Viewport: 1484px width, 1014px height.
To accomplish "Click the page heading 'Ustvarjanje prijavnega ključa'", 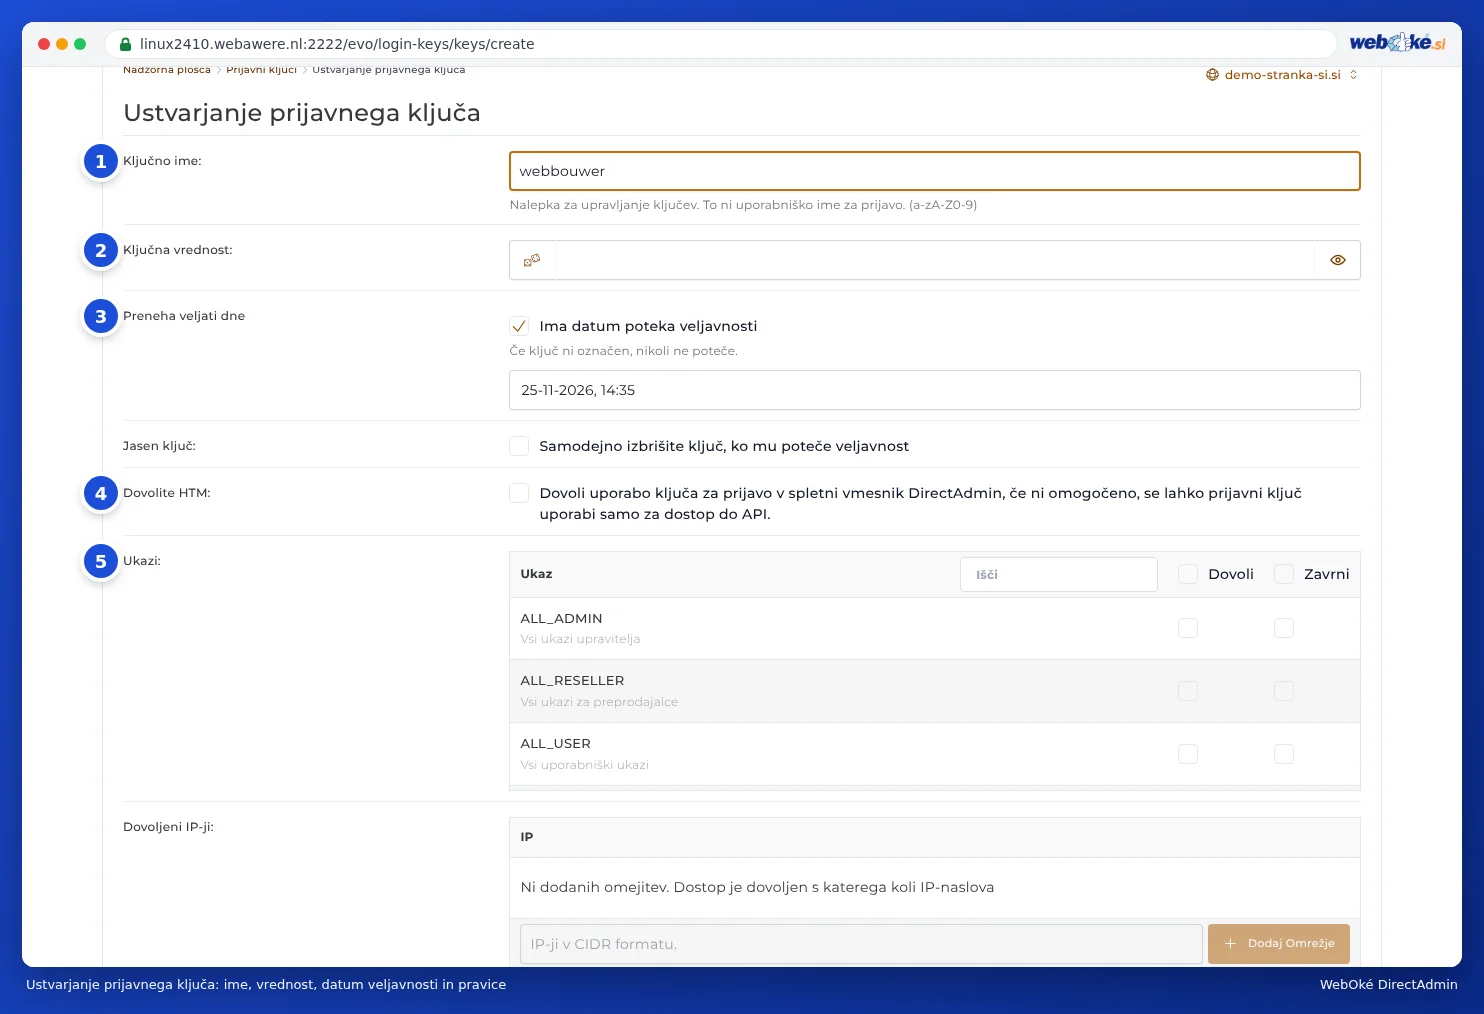I will (302, 113).
